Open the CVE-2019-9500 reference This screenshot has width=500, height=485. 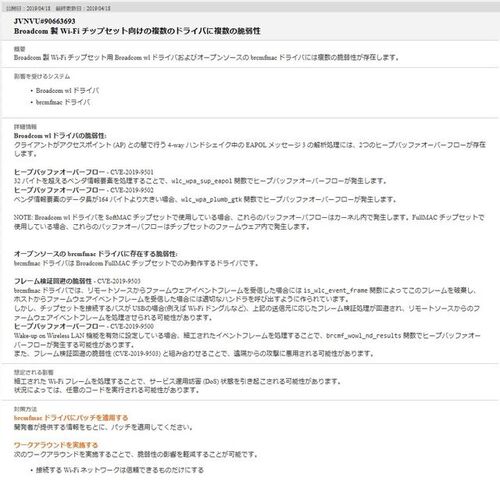pos(132,326)
